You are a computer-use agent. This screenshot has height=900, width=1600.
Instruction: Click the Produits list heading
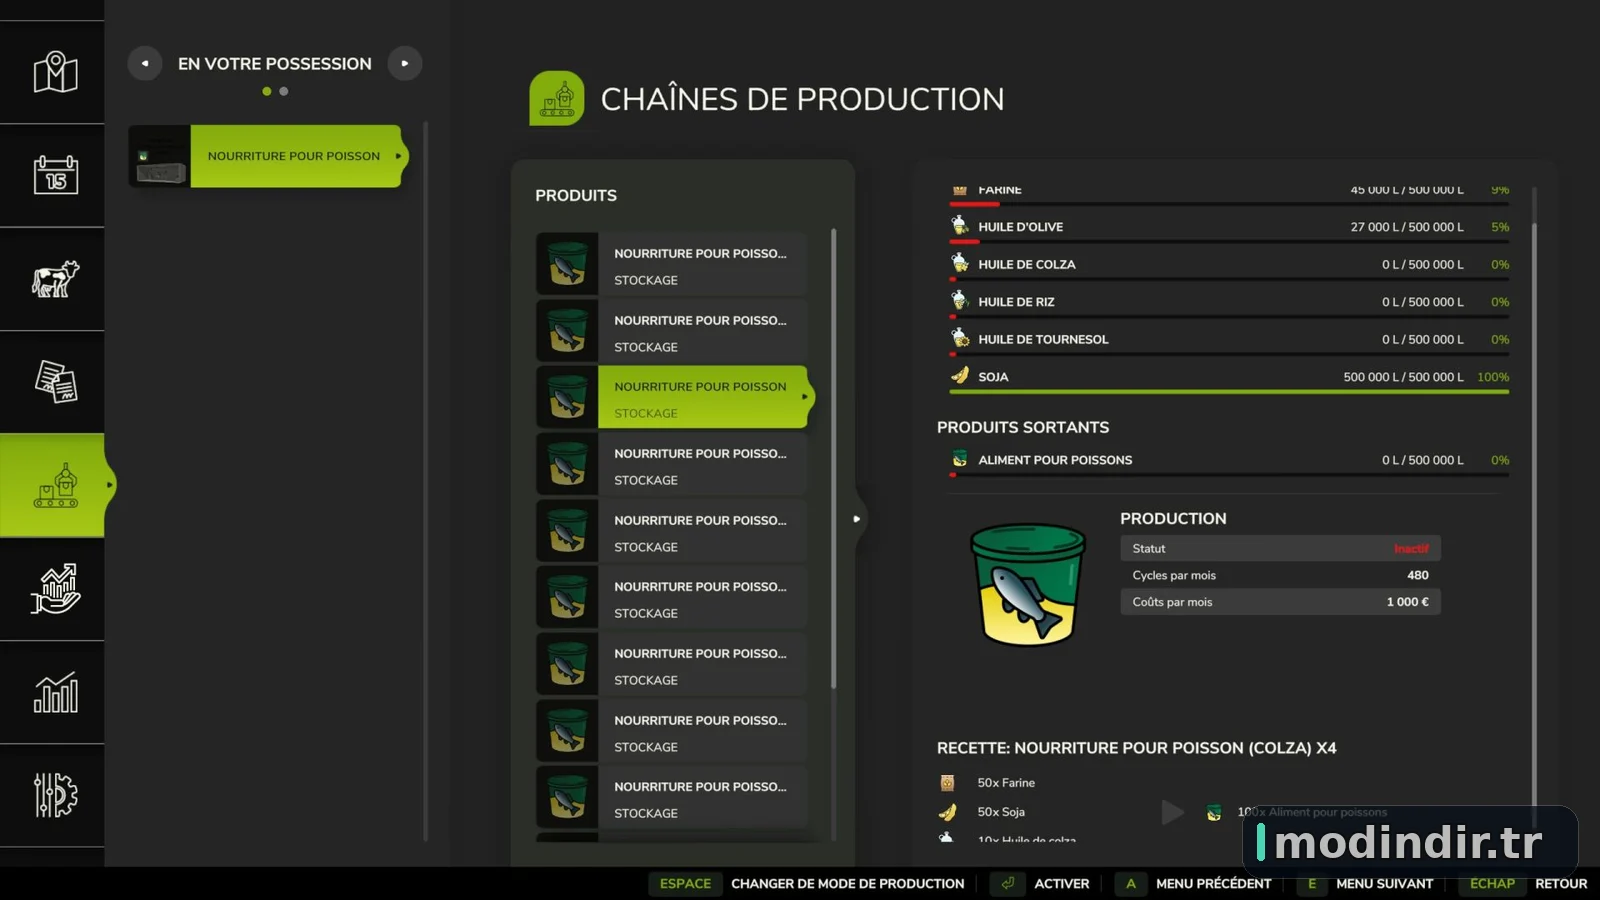[576, 196]
